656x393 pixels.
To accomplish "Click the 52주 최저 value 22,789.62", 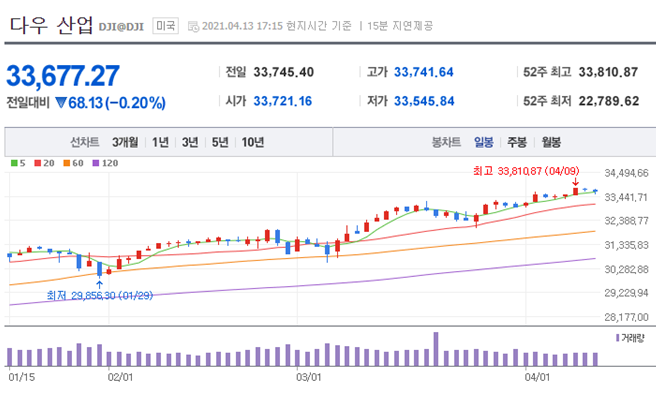I will coord(609,101).
